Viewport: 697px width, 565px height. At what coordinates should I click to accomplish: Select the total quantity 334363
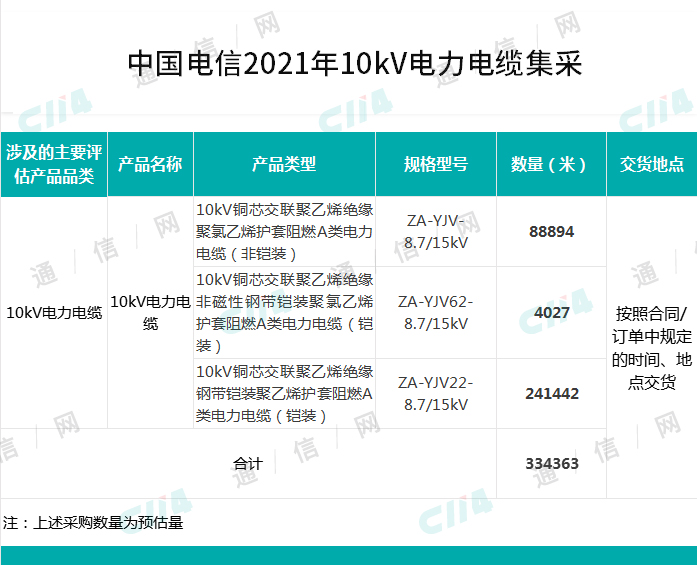552,464
